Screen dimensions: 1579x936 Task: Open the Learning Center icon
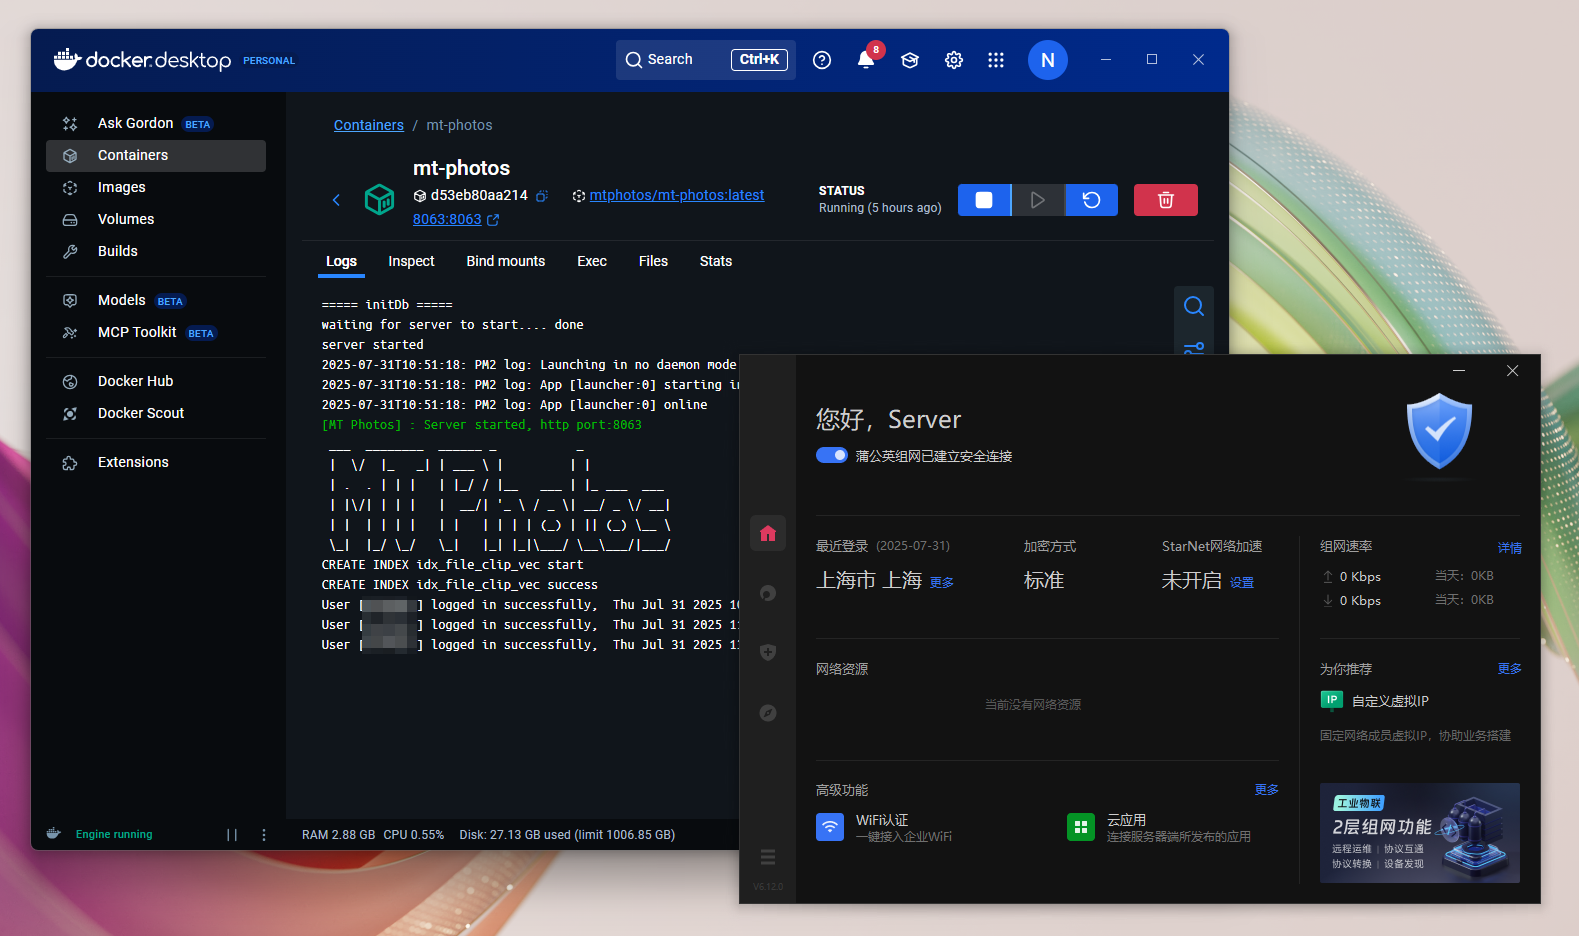(x=910, y=60)
